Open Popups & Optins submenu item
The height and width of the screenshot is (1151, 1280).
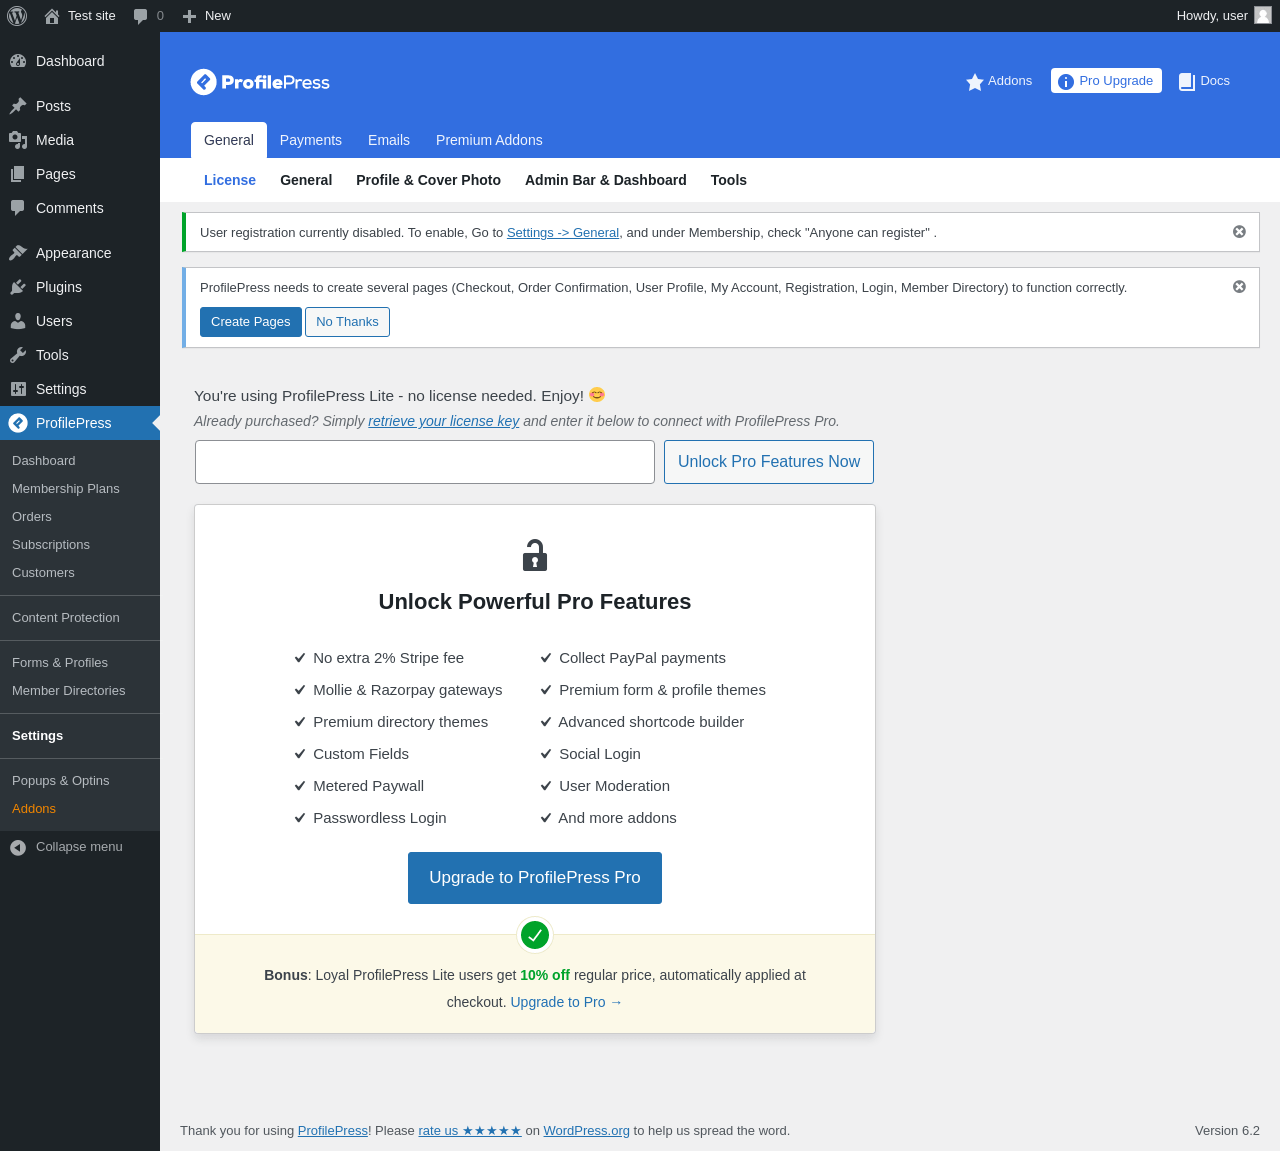click(61, 781)
